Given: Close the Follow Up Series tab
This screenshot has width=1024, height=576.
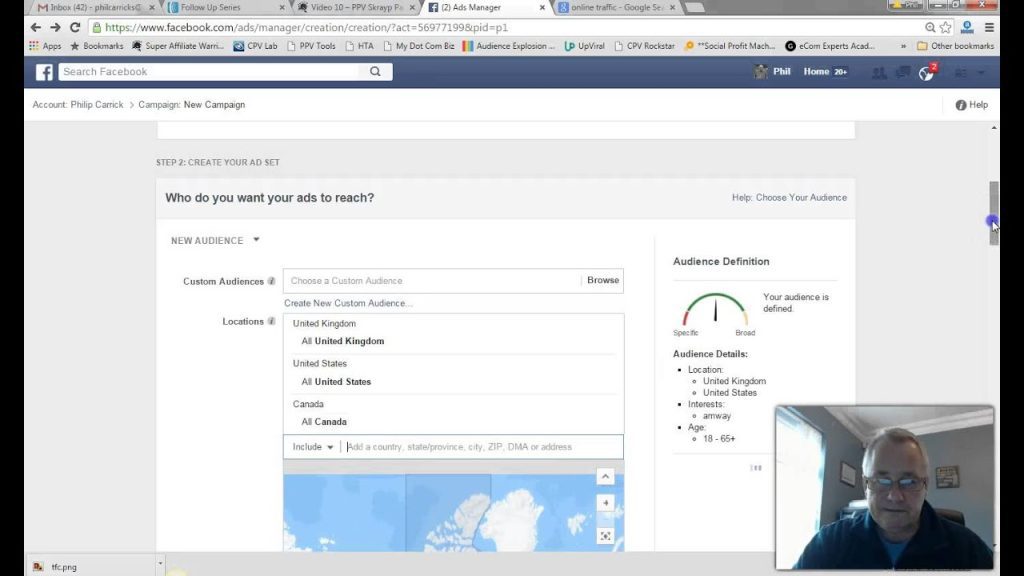Looking at the screenshot, I should (281, 7).
